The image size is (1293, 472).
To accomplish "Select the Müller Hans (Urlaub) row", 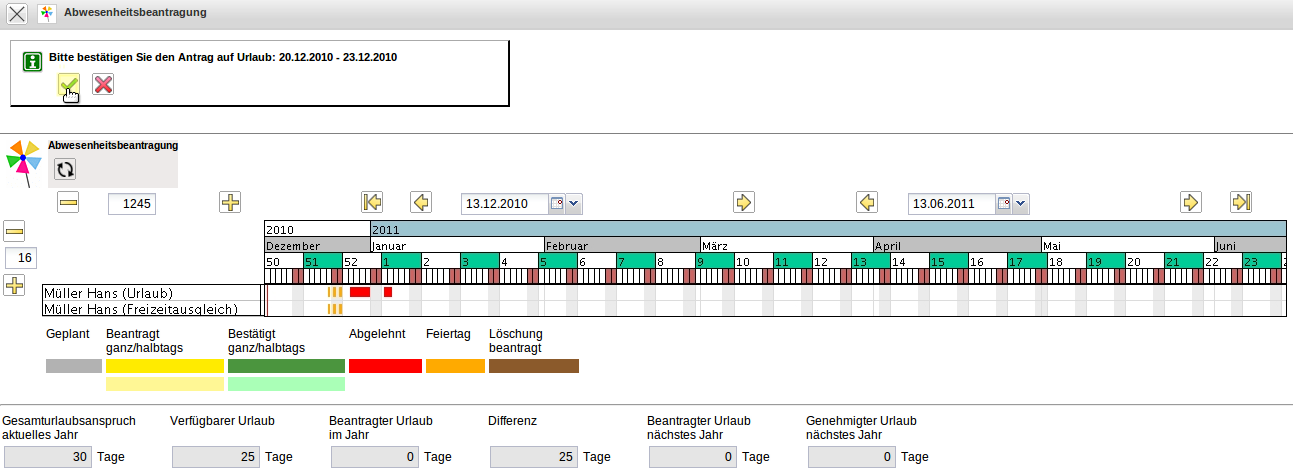I will click(x=150, y=293).
